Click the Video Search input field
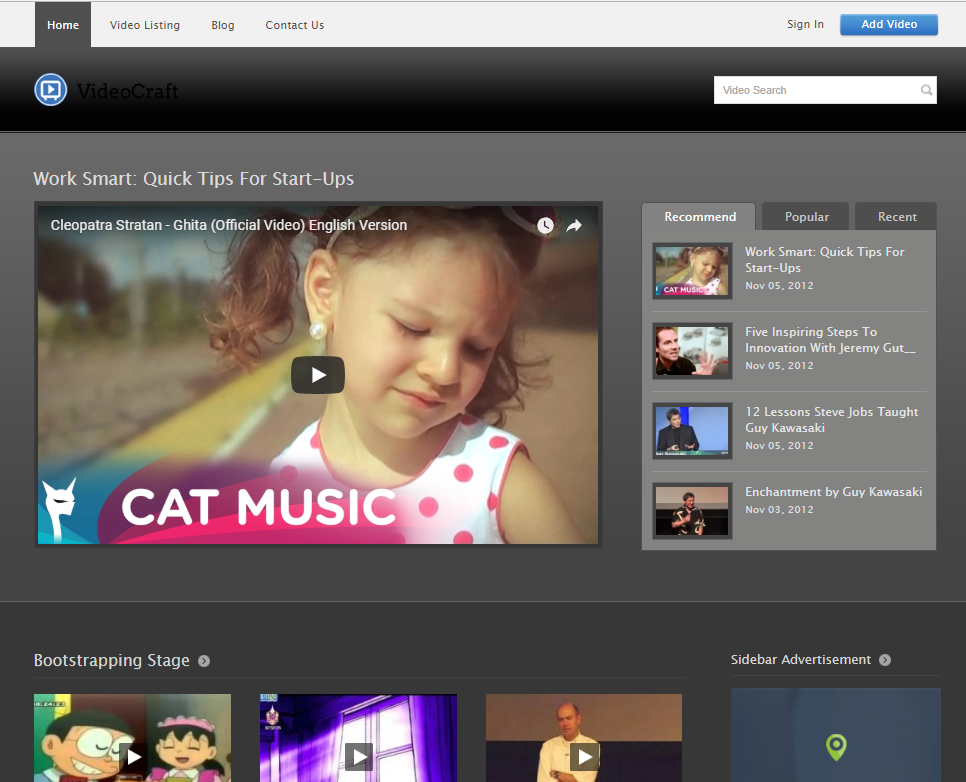Image resolution: width=966 pixels, height=782 pixels. pyautogui.click(x=825, y=90)
